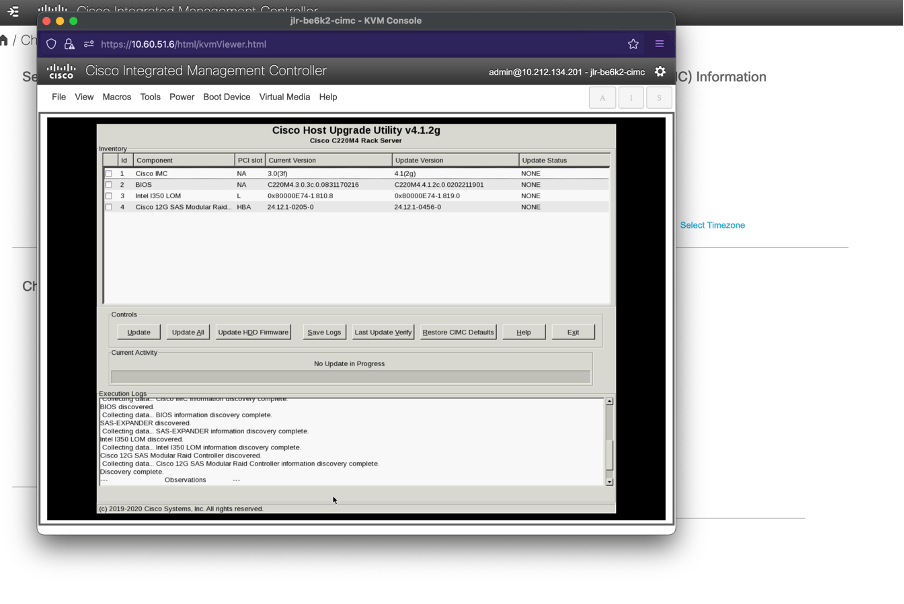
Task: Open the Virtual Media menu
Action: [284, 97]
